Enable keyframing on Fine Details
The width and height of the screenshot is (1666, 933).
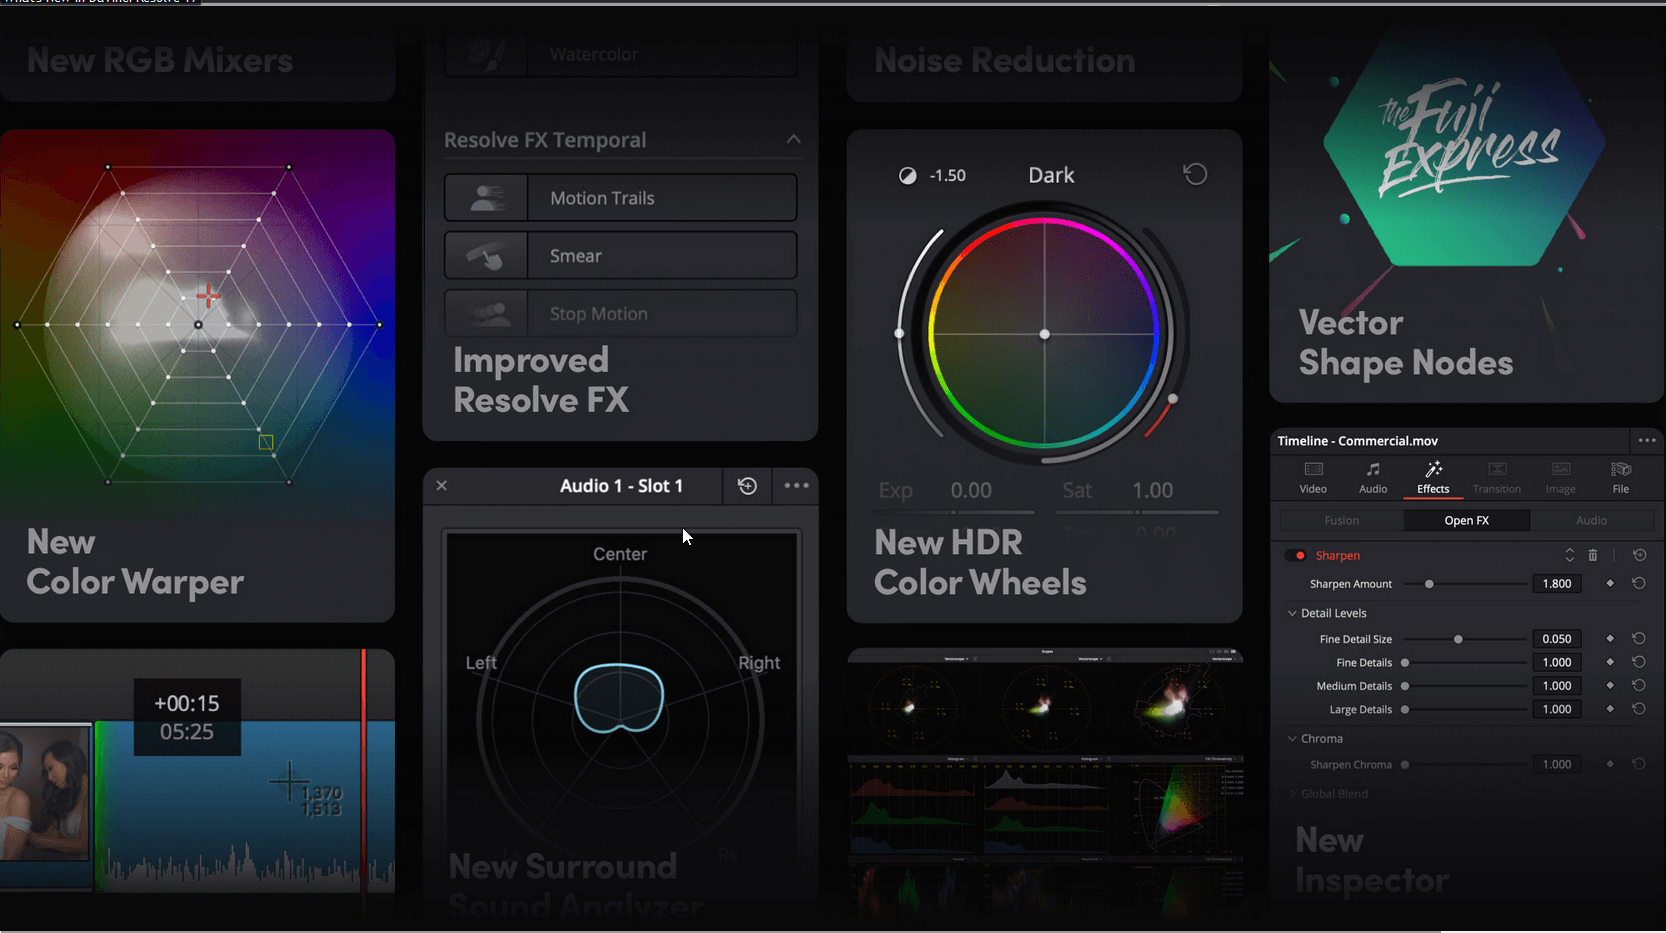(1610, 662)
